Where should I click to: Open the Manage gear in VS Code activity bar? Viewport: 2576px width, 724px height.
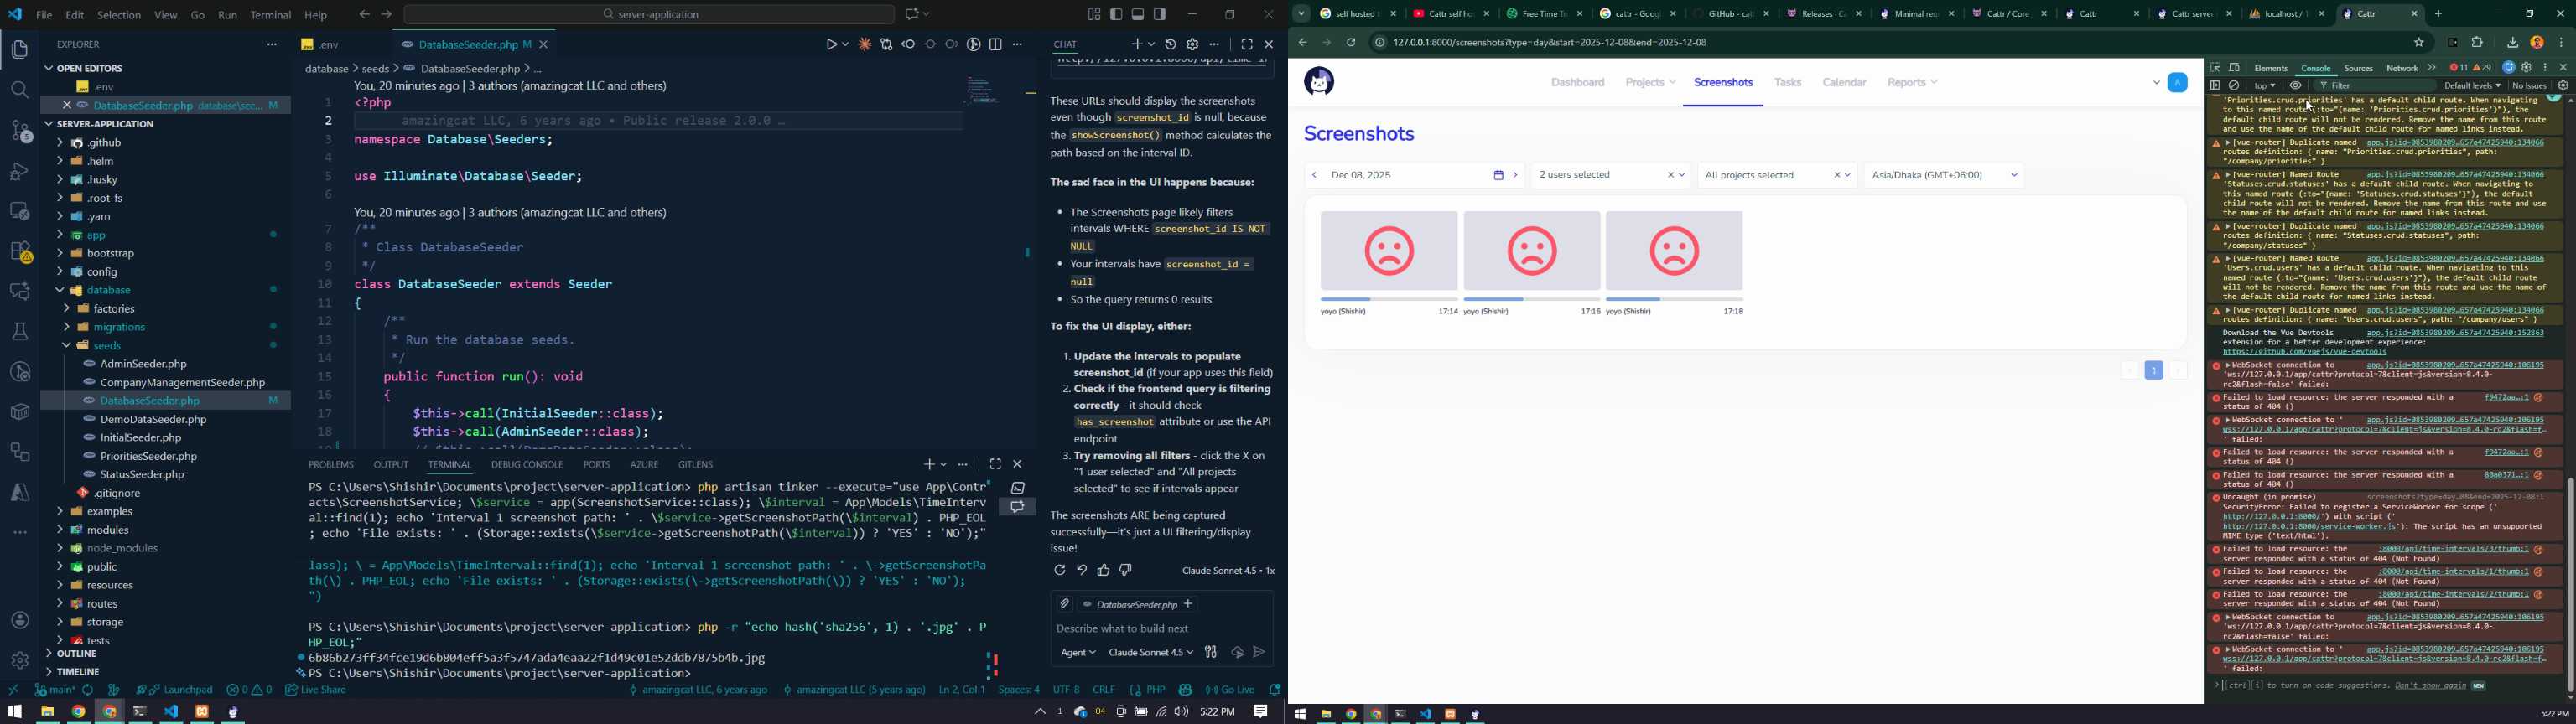tap(20, 660)
